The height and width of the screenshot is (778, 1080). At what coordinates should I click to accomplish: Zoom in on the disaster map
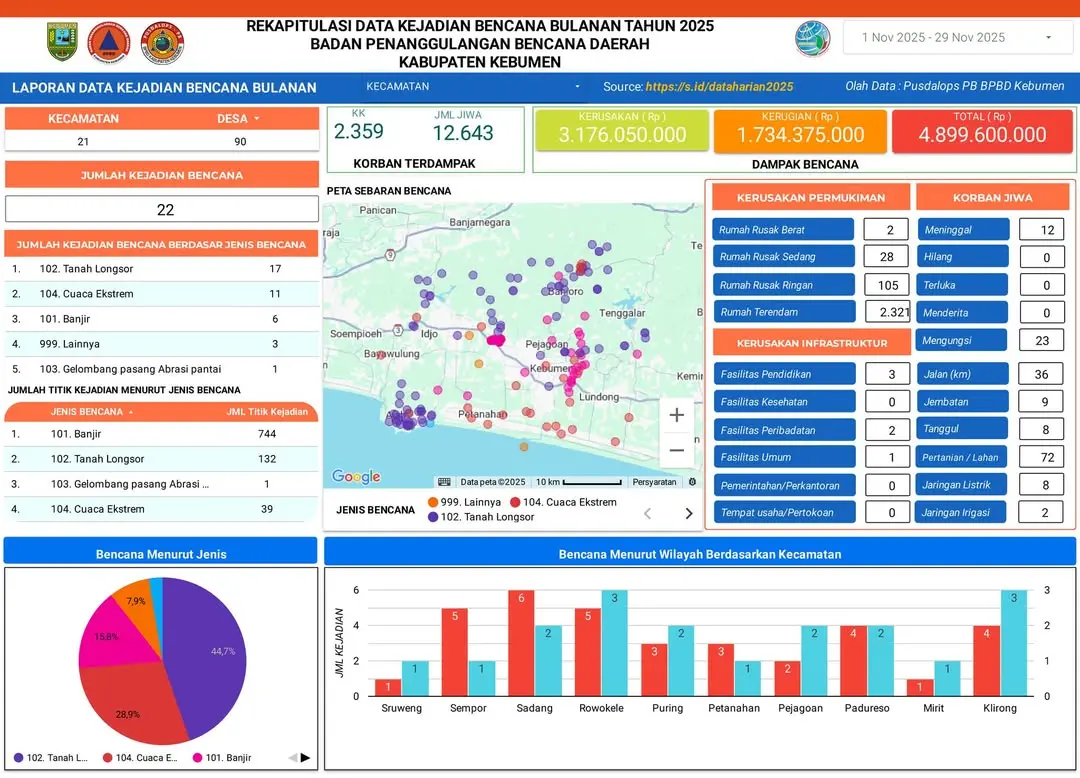[676, 415]
